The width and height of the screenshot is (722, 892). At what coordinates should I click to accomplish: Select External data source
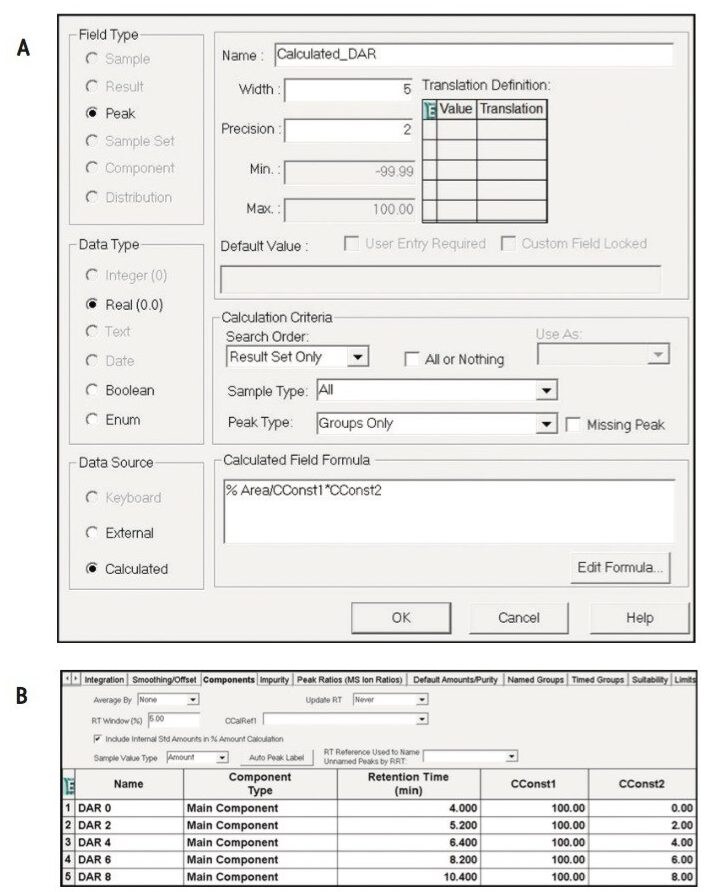click(x=92, y=533)
